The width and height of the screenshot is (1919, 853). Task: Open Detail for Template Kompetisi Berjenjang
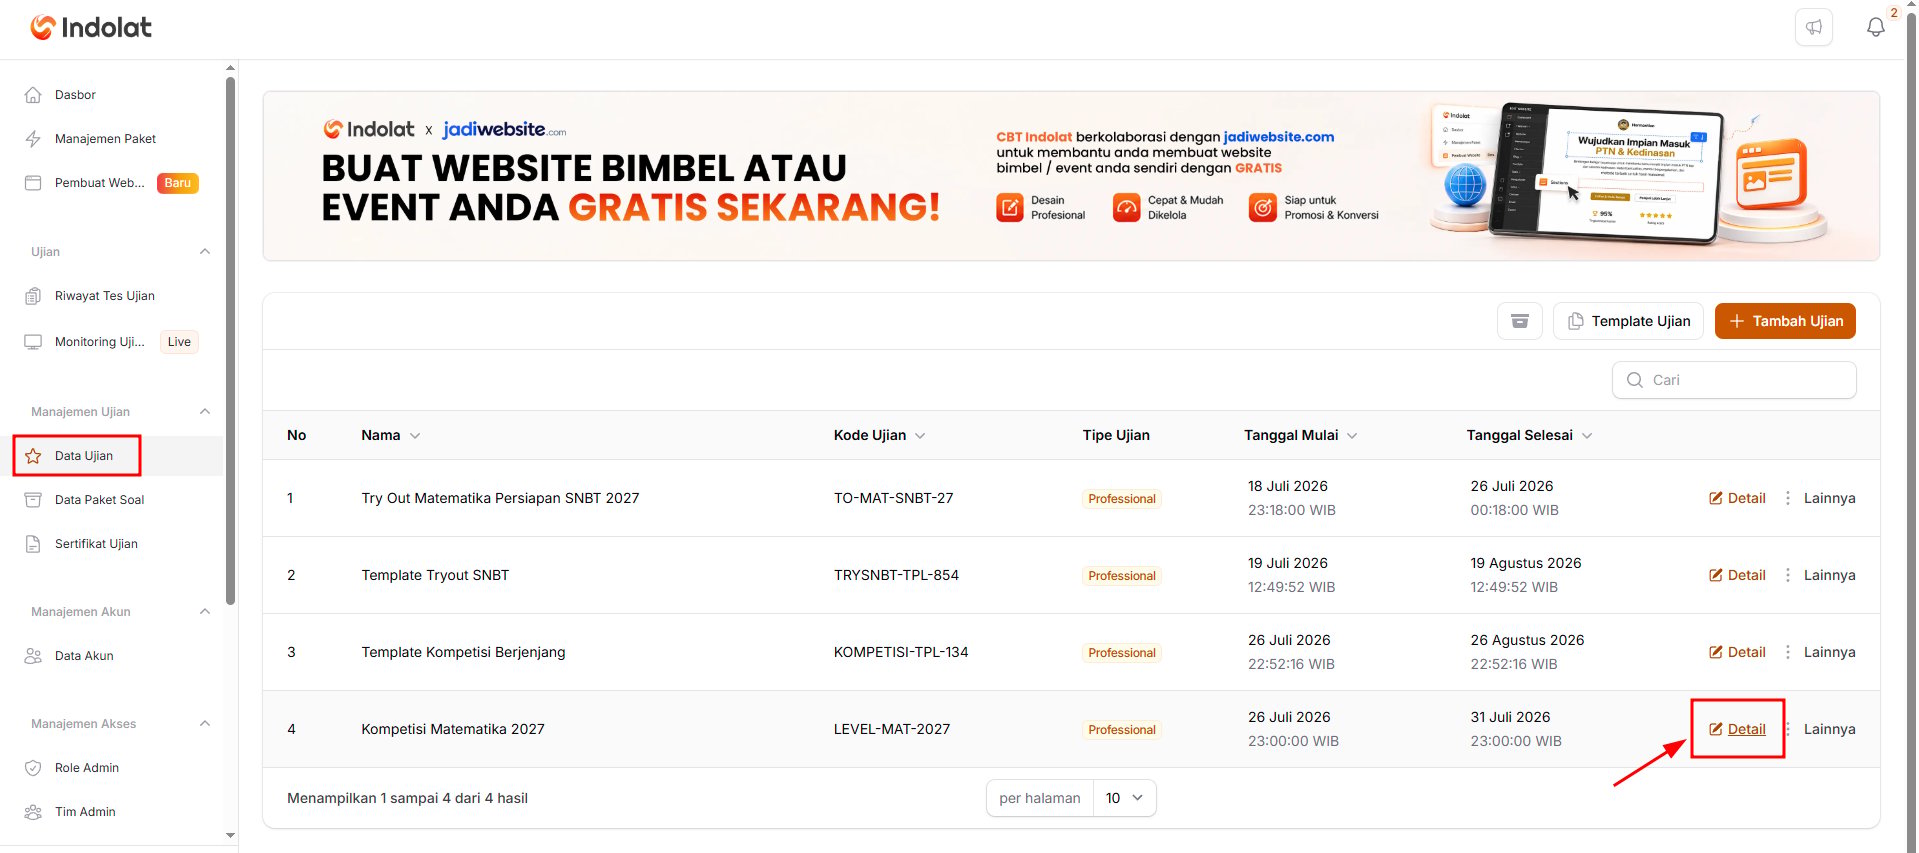[x=1737, y=652]
